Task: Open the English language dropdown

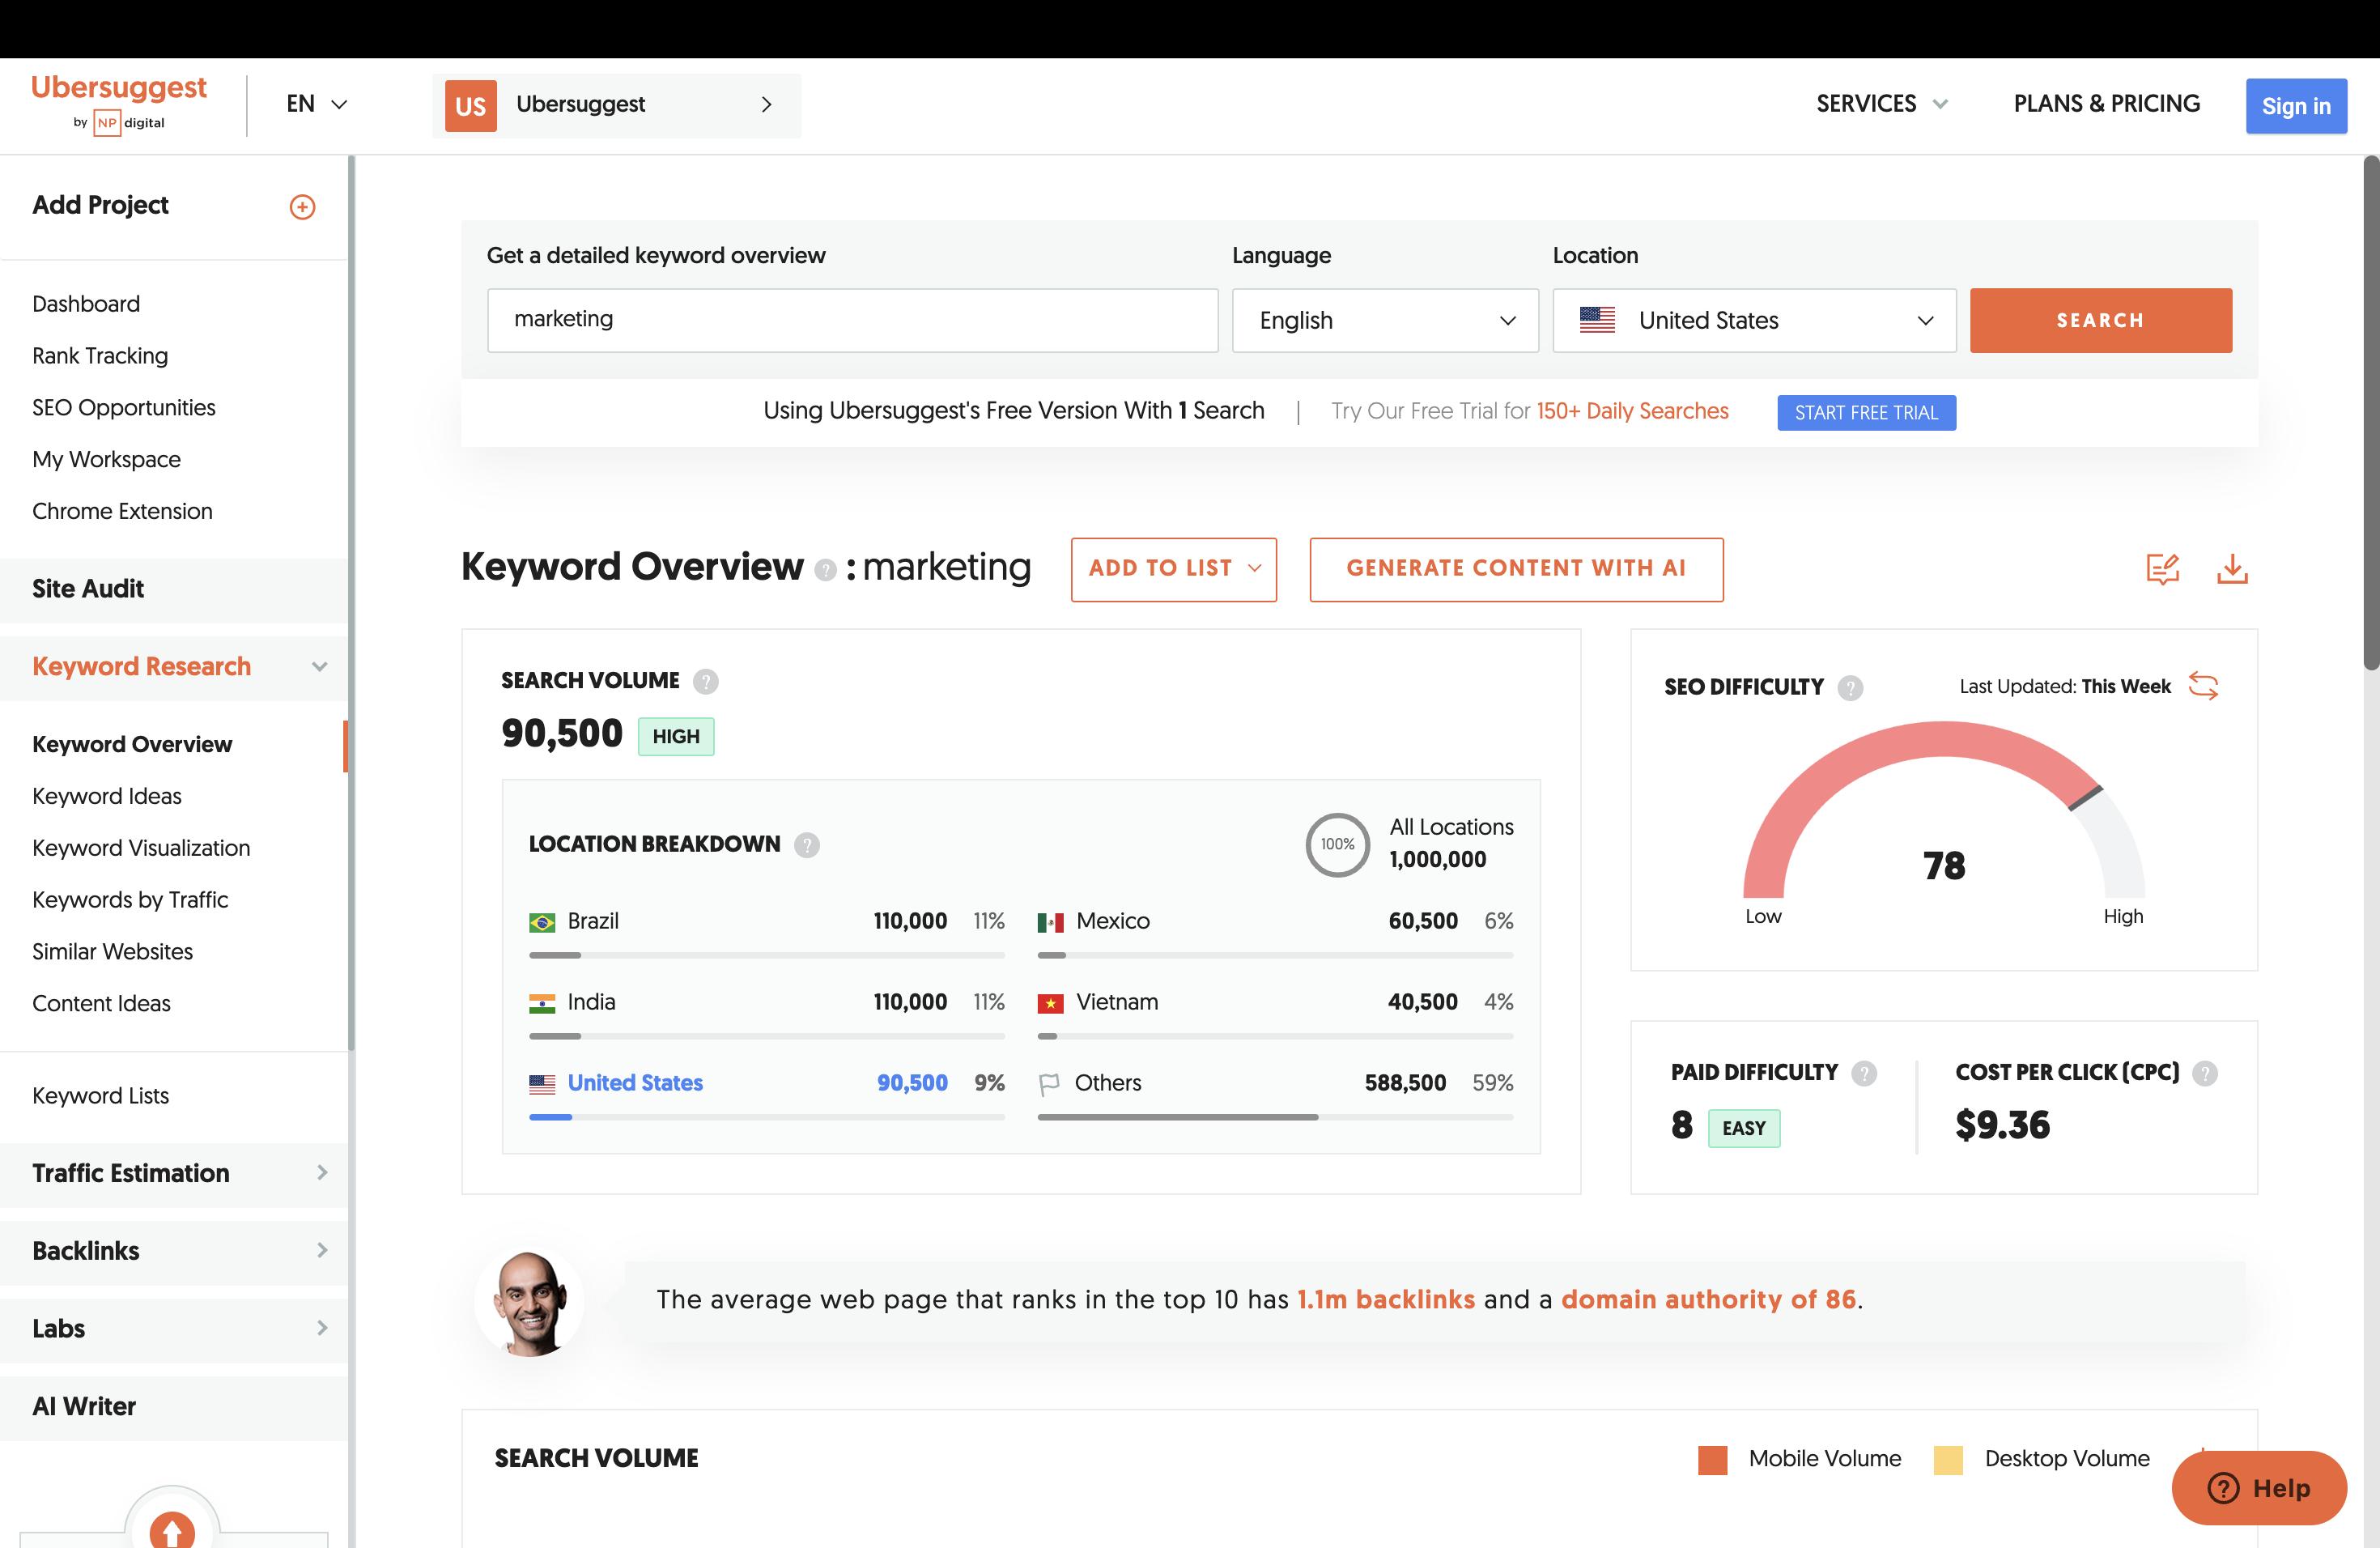Action: (x=1384, y=320)
